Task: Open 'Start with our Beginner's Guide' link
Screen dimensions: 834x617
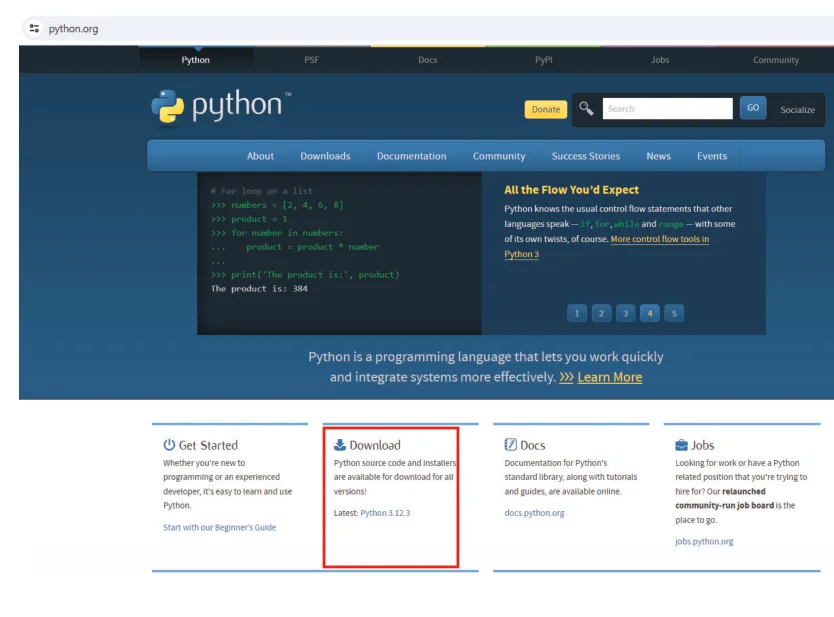Action: pyautogui.click(x=219, y=527)
